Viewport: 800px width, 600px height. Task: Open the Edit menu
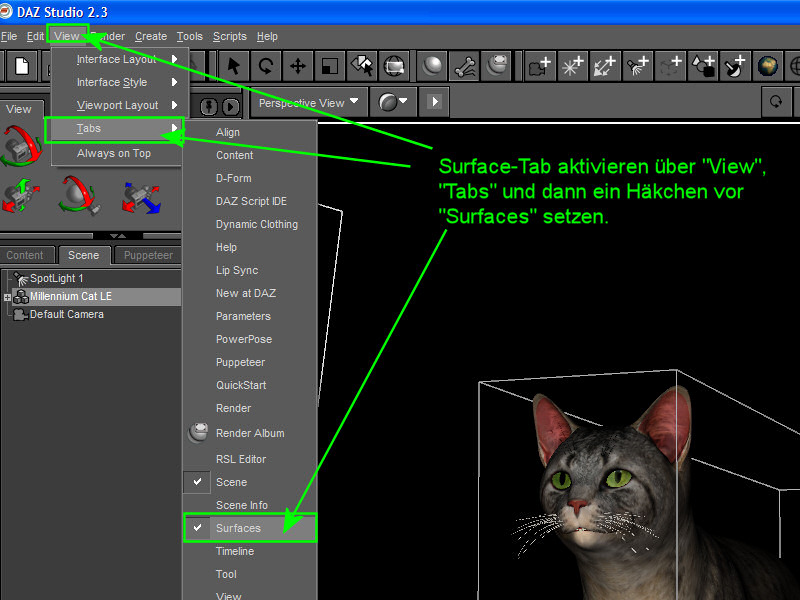[35, 36]
